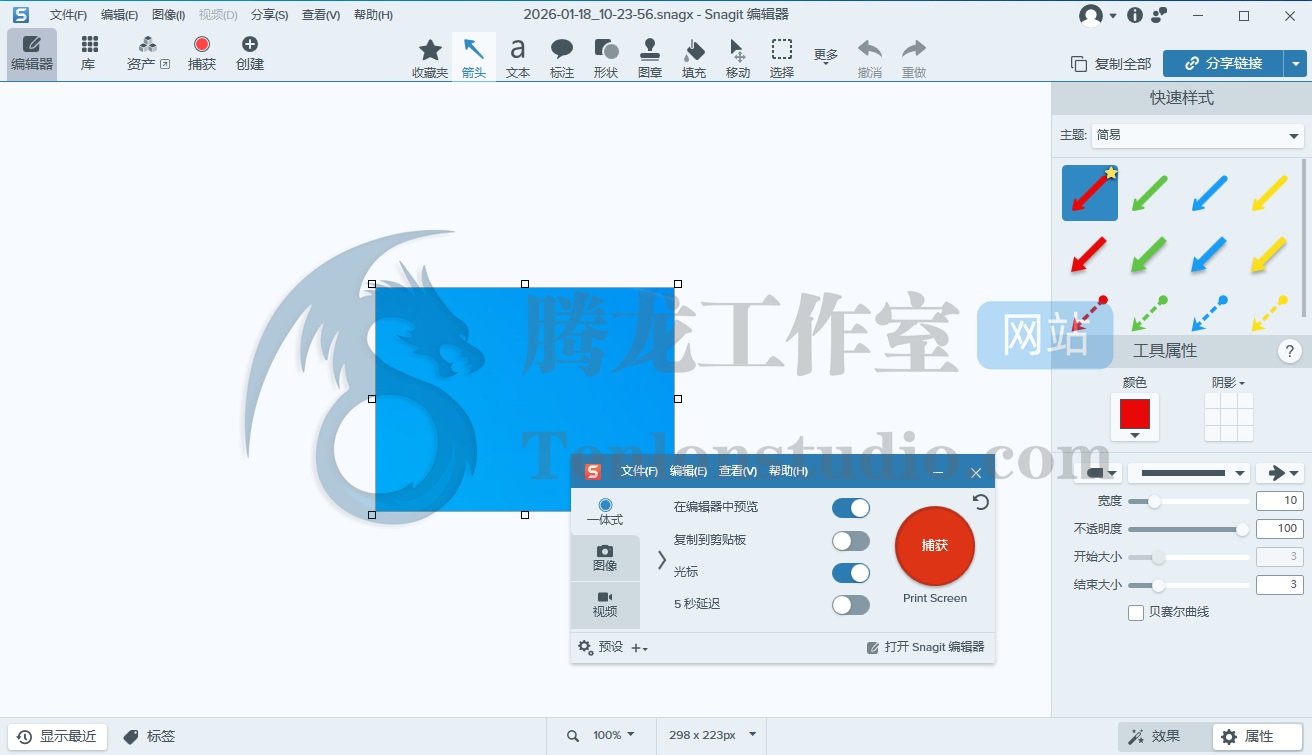This screenshot has height=755, width=1312.
Task: Click the 收藏夹 favorites star
Action: pyautogui.click(x=430, y=57)
